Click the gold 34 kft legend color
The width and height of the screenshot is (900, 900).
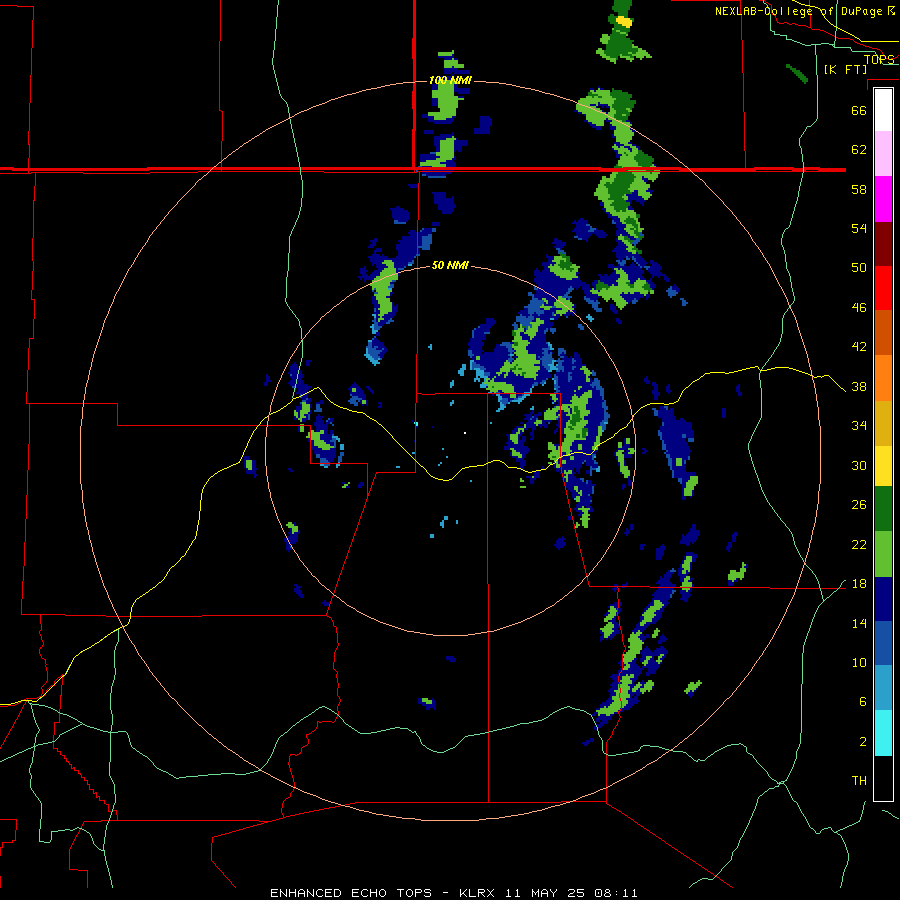pyautogui.click(x=883, y=423)
